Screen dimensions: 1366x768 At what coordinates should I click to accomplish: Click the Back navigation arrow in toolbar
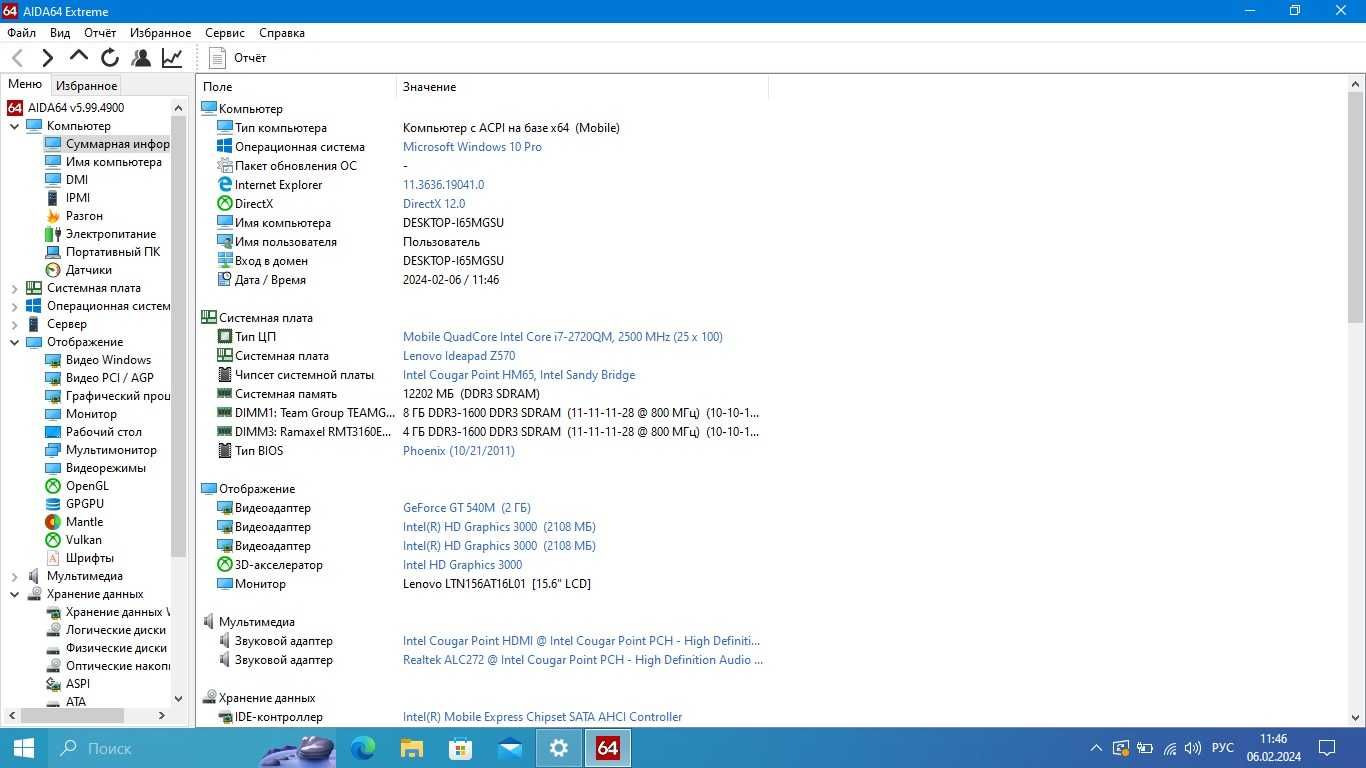(17, 58)
